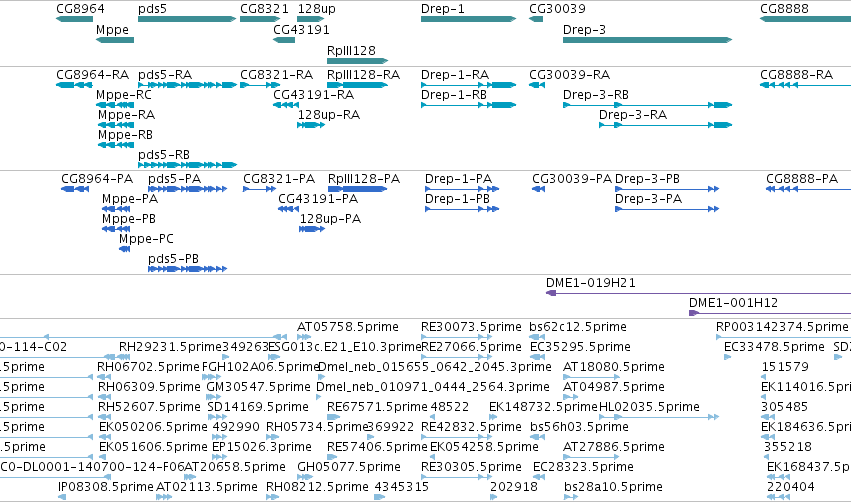Screen dimensions: 851x502
Task: Click the CG8321-PA protein feature
Action: point(259,189)
